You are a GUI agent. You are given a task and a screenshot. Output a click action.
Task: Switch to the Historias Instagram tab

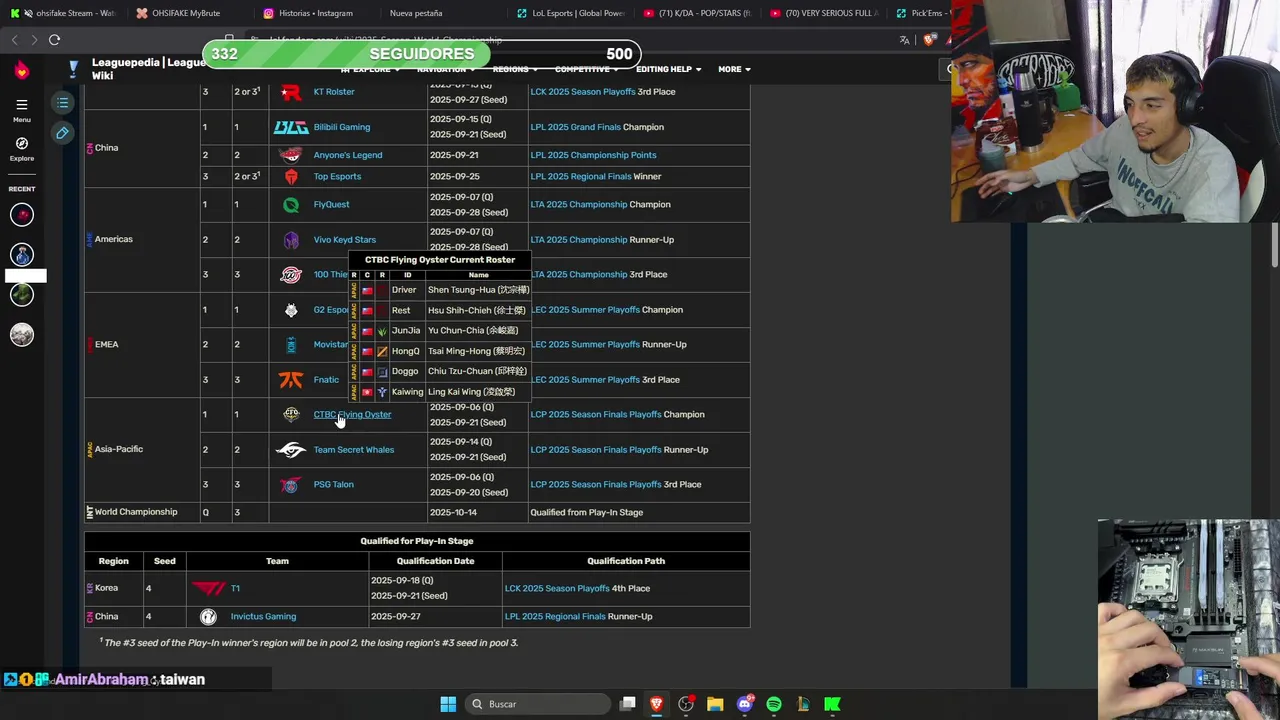[x=313, y=13]
